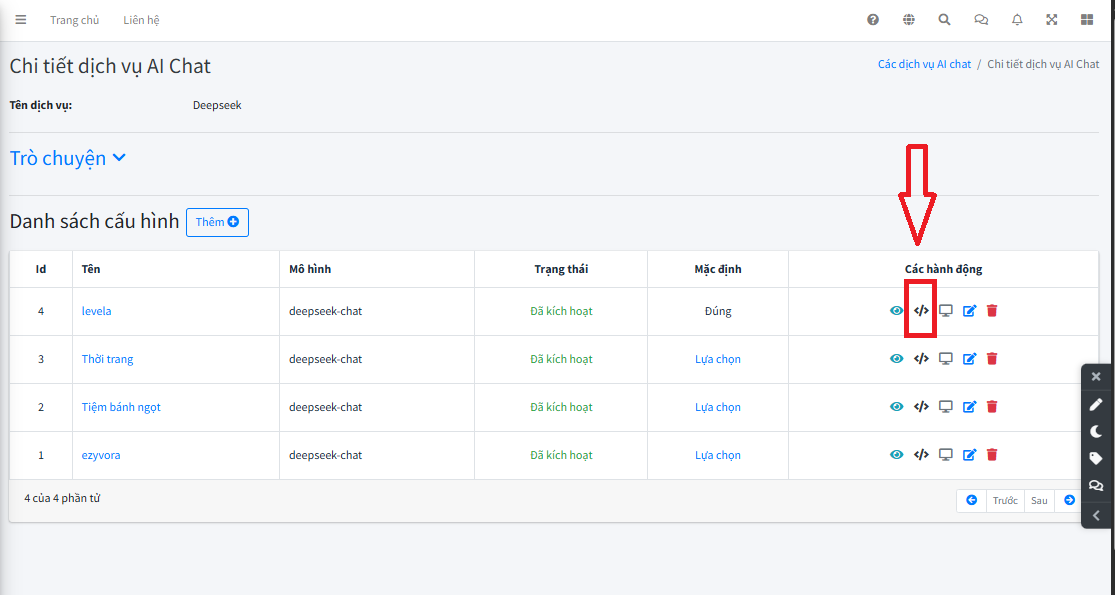Open the search magnifier icon

click(944, 20)
